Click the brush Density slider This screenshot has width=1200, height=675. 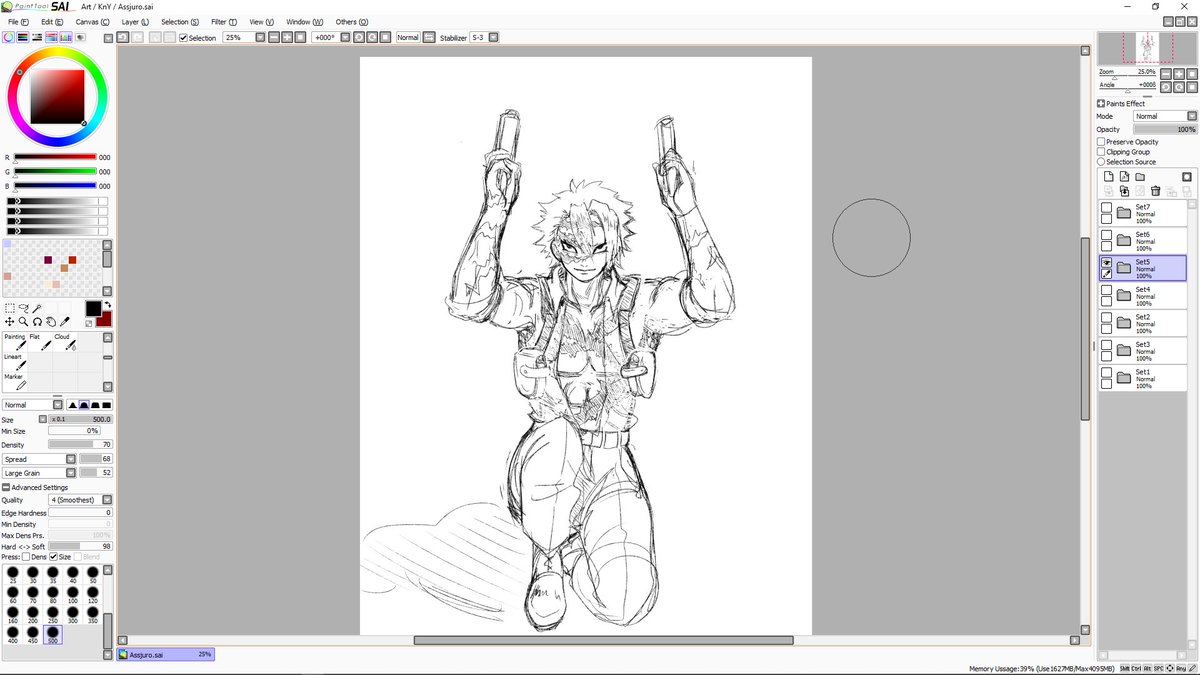[x=80, y=445]
